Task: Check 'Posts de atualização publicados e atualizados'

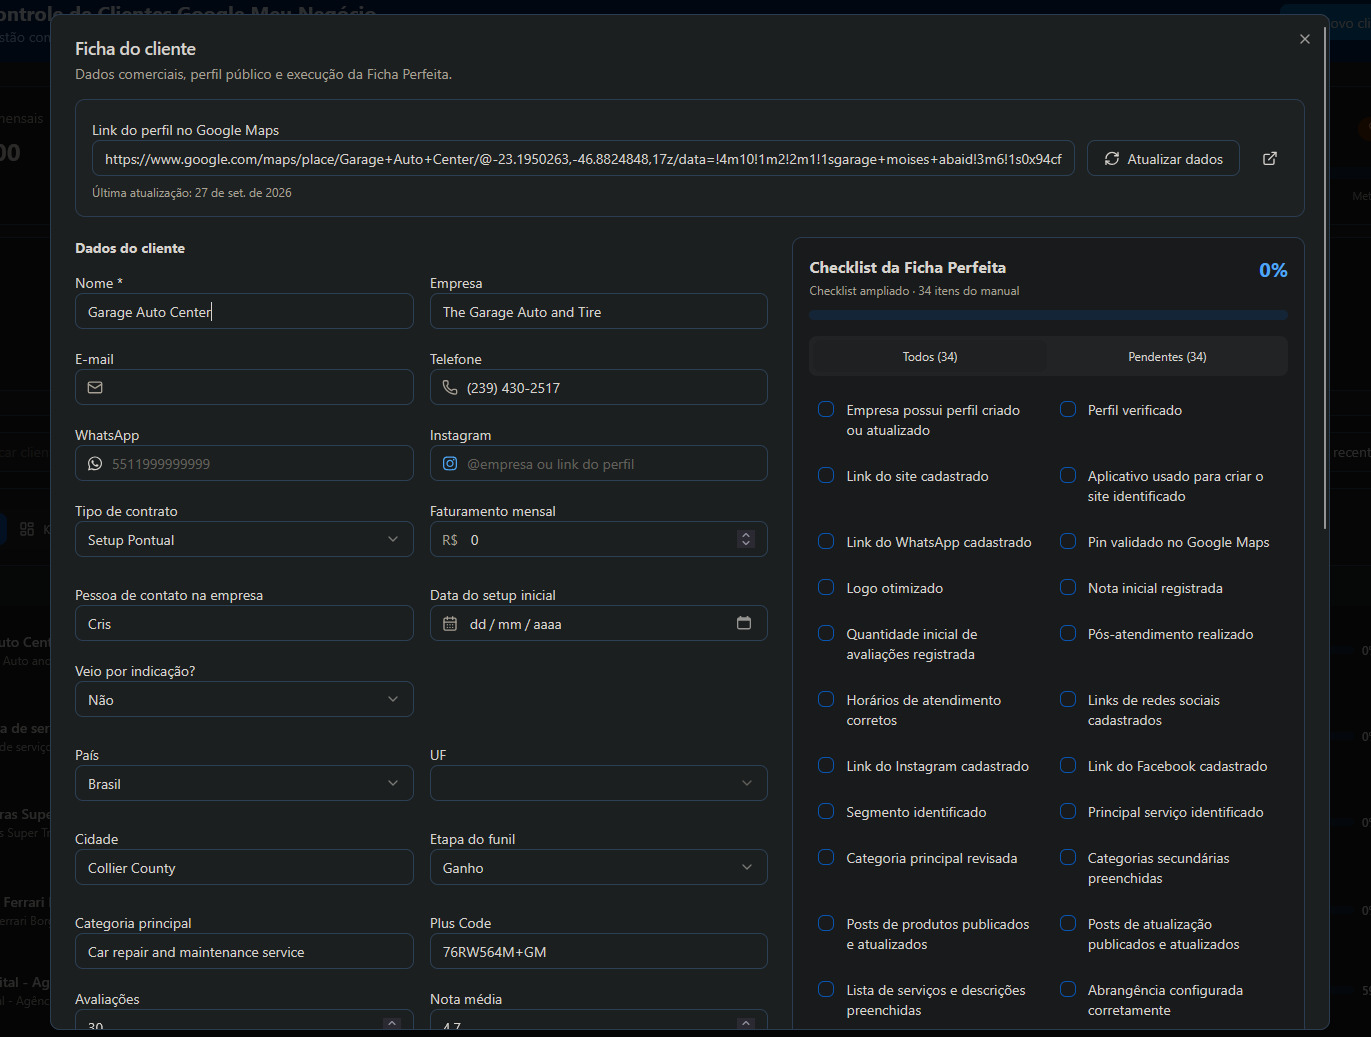Action: pyautogui.click(x=1068, y=923)
